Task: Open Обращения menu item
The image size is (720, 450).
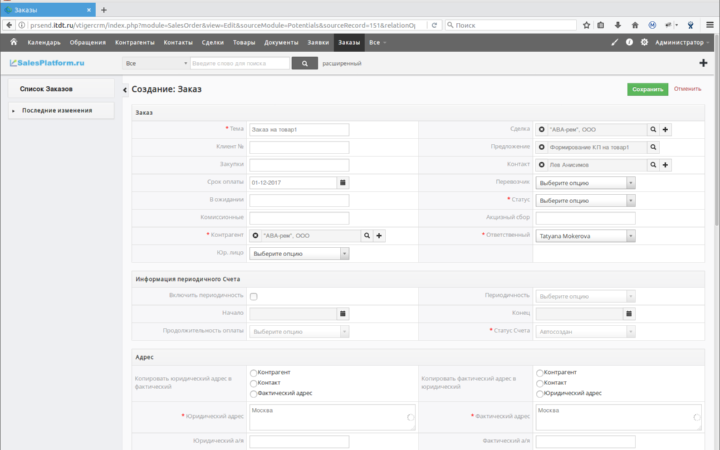Action: click(x=88, y=42)
